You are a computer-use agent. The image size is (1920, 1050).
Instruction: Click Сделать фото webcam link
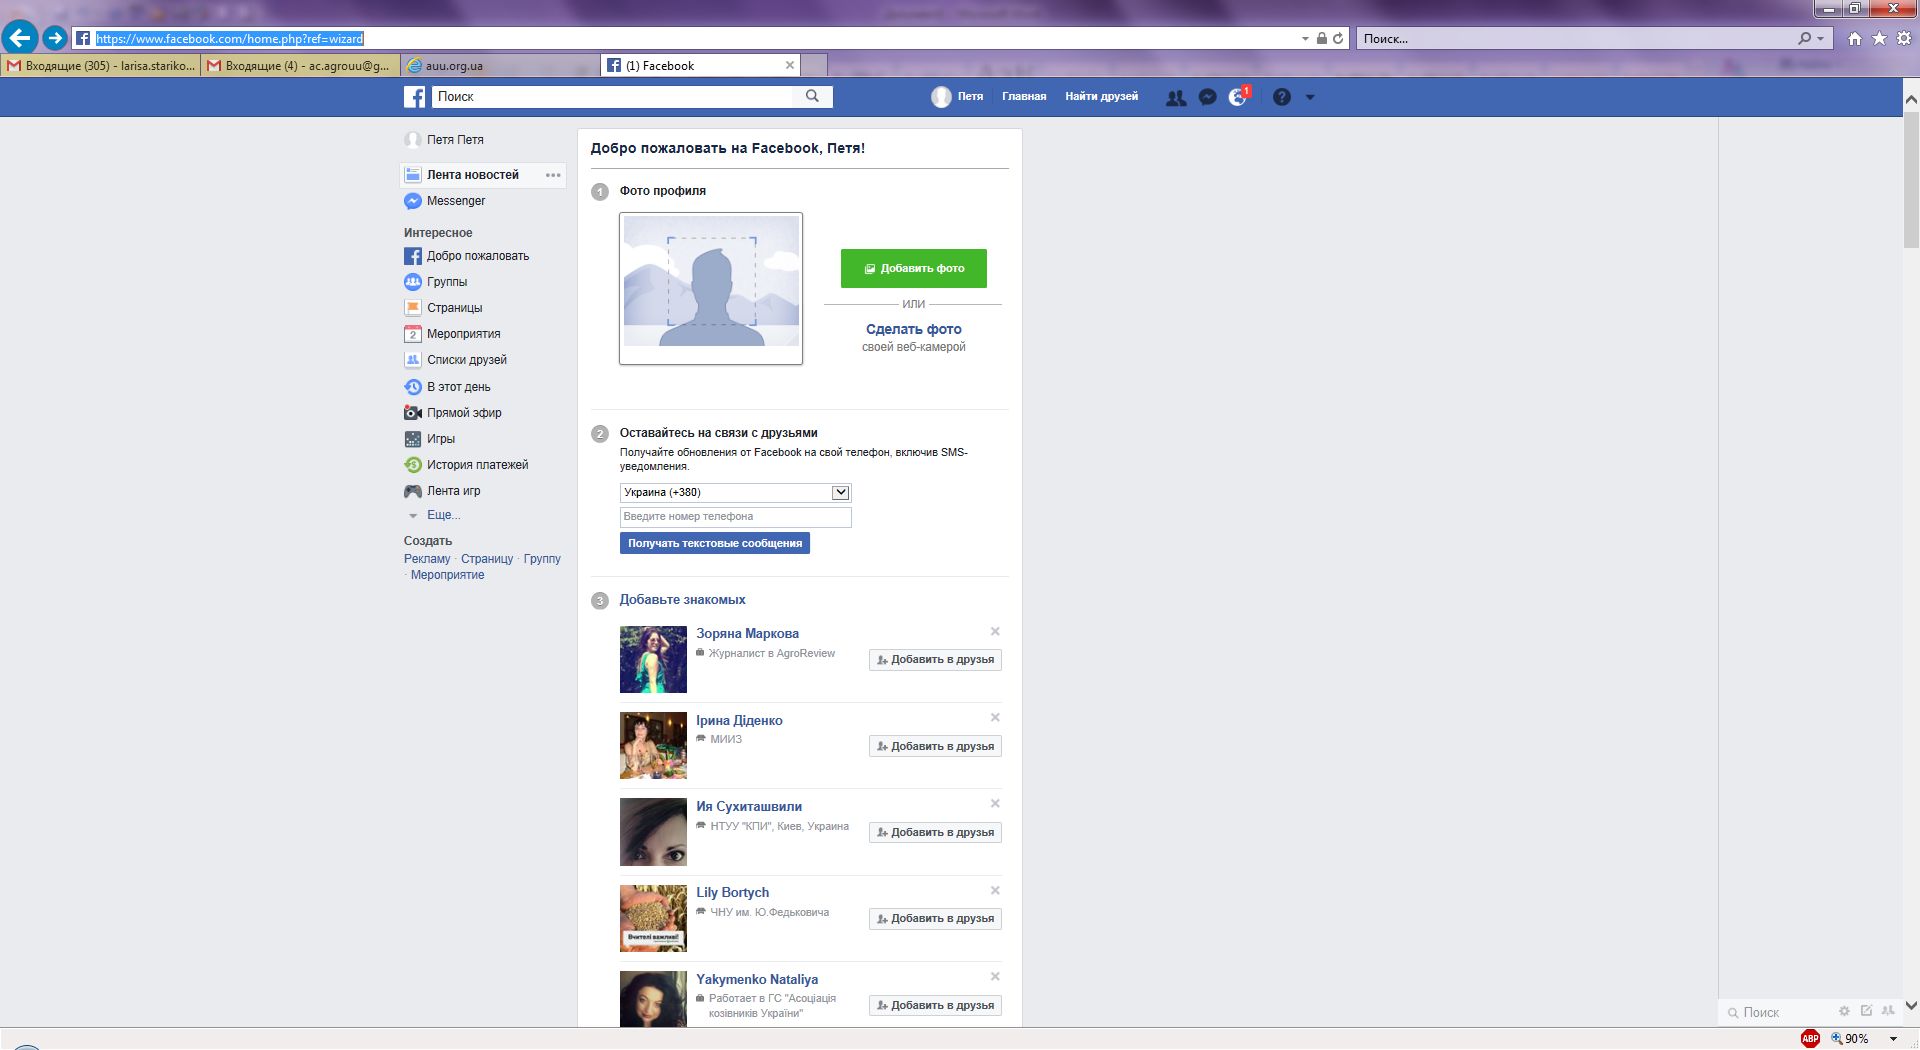913,329
